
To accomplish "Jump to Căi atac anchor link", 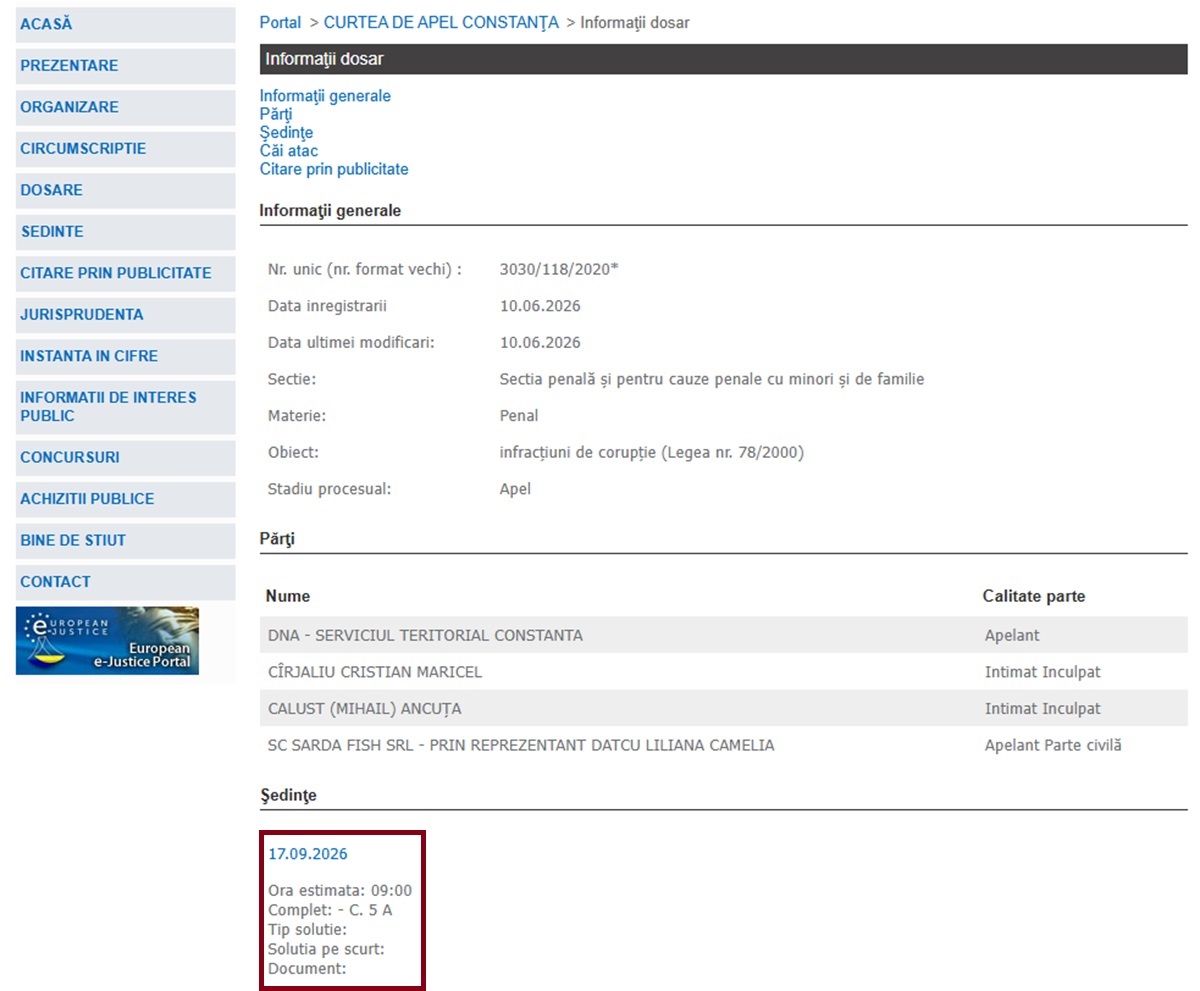I will point(289,151).
